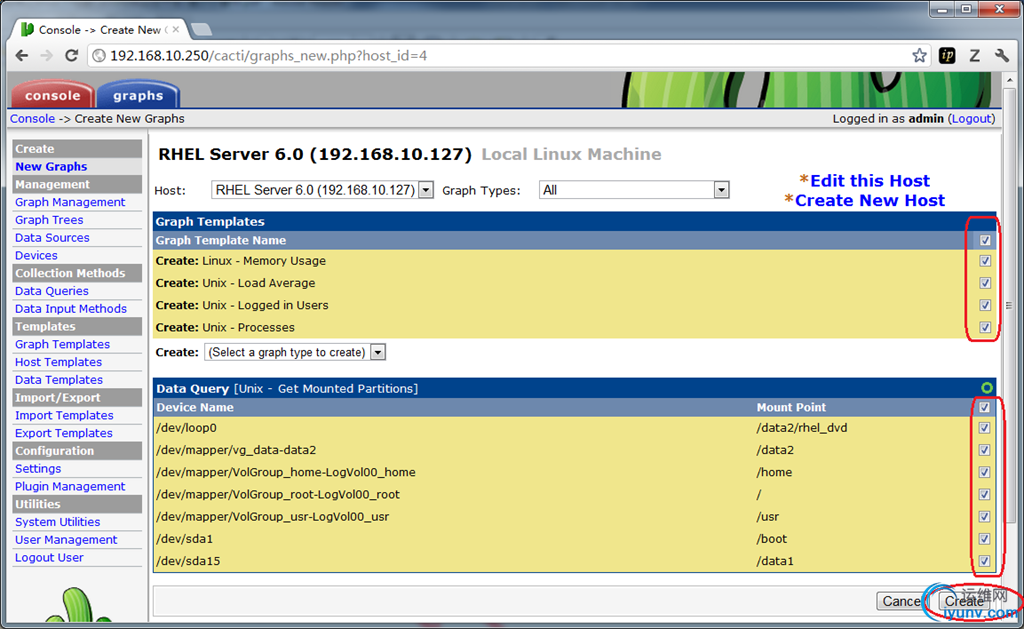Bookmark page with star icon
This screenshot has width=1024, height=629.
coord(920,56)
